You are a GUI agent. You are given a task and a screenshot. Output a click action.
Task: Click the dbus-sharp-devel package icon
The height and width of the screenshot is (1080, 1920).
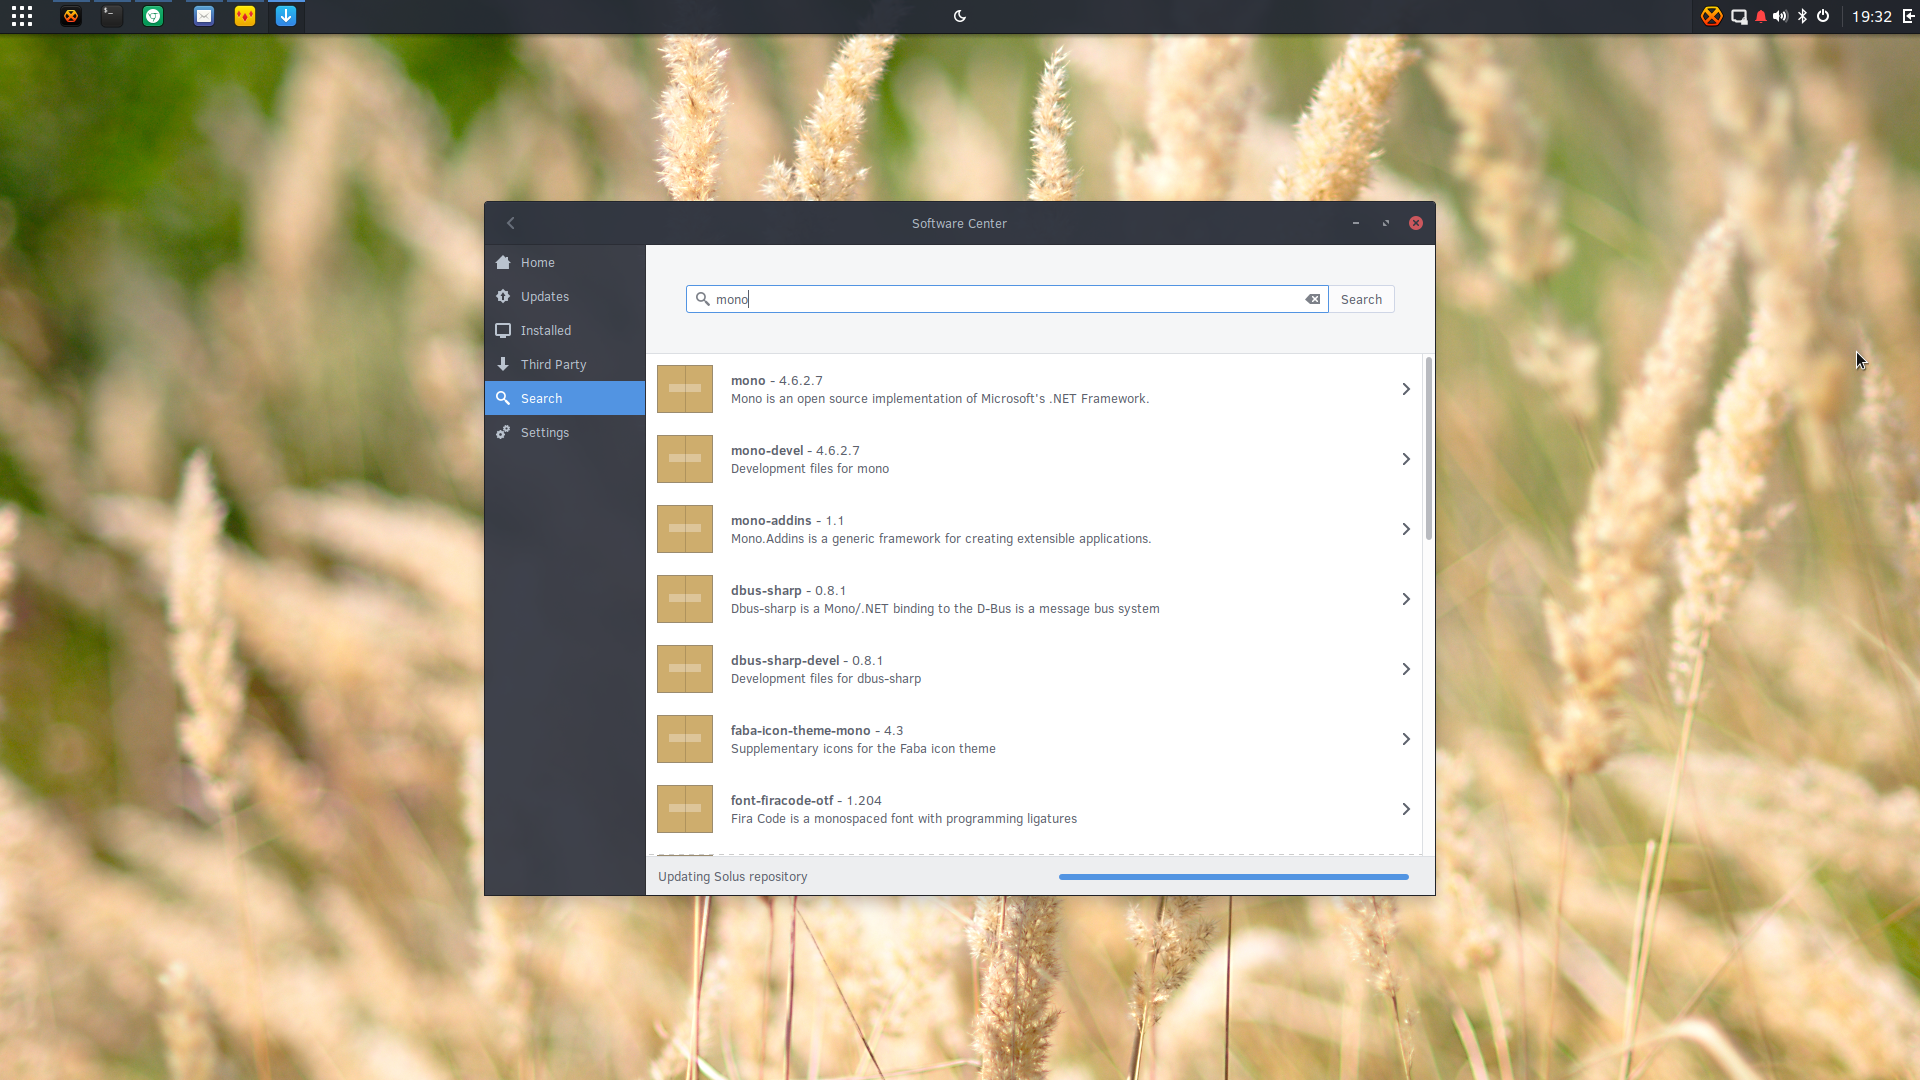(685, 669)
